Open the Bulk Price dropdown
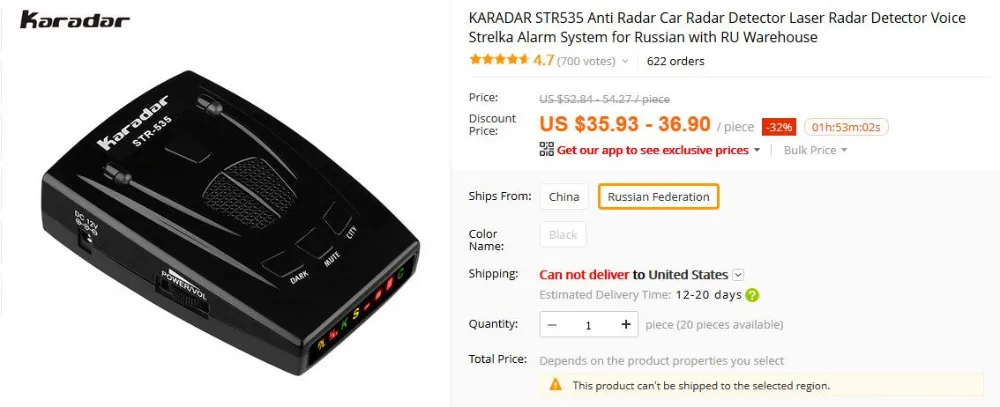Image resolution: width=1000 pixels, height=407 pixels. coord(815,150)
